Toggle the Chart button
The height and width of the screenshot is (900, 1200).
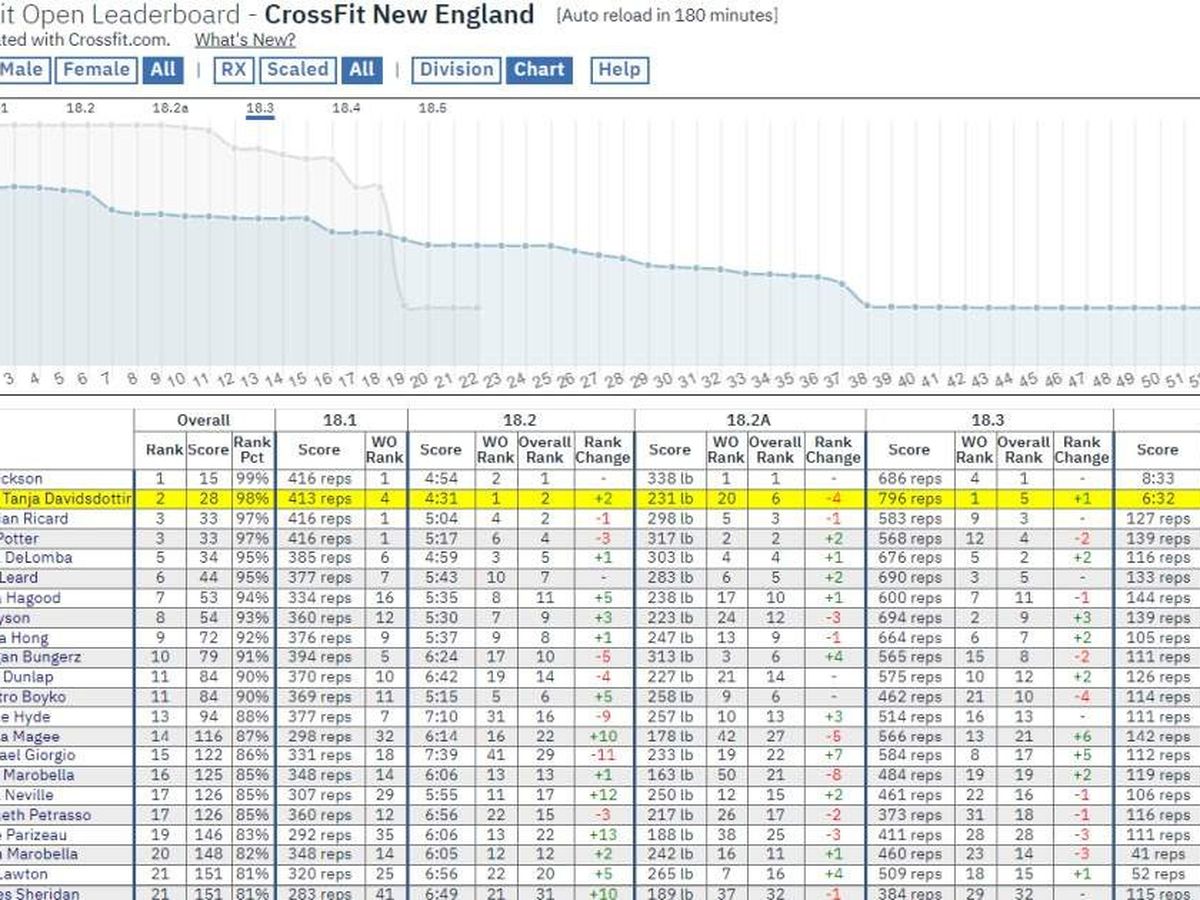pyautogui.click(x=539, y=70)
